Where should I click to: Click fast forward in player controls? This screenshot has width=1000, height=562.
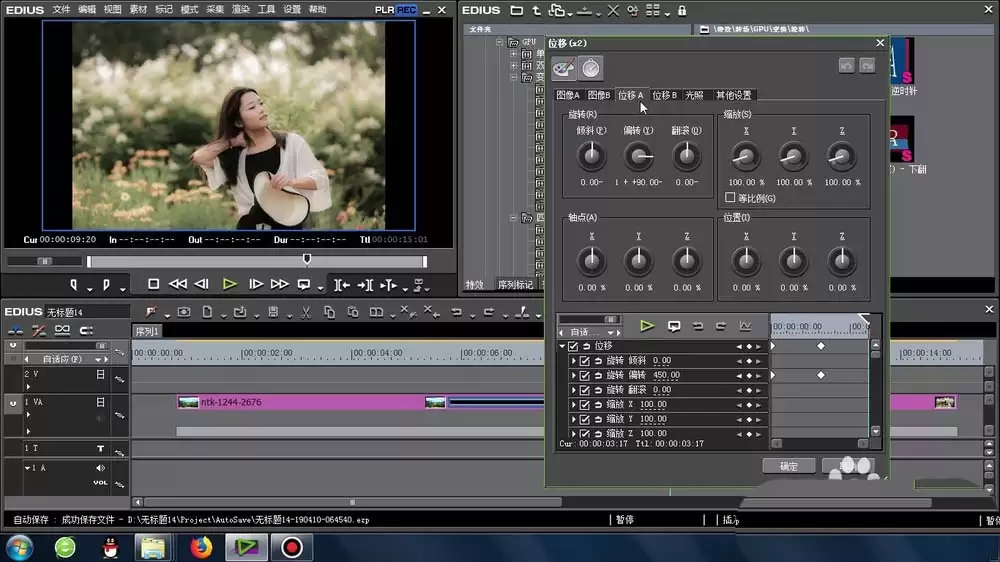tap(279, 285)
